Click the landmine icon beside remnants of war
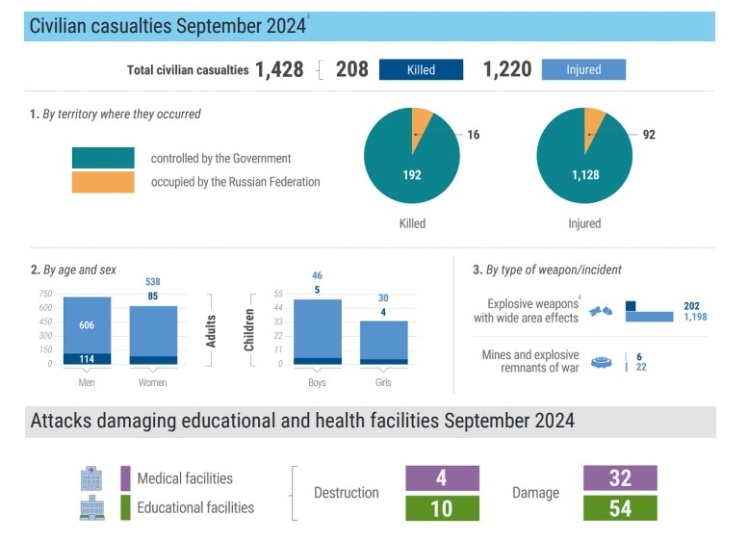The height and width of the screenshot is (541, 748). pyautogui.click(x=600, y=362)
